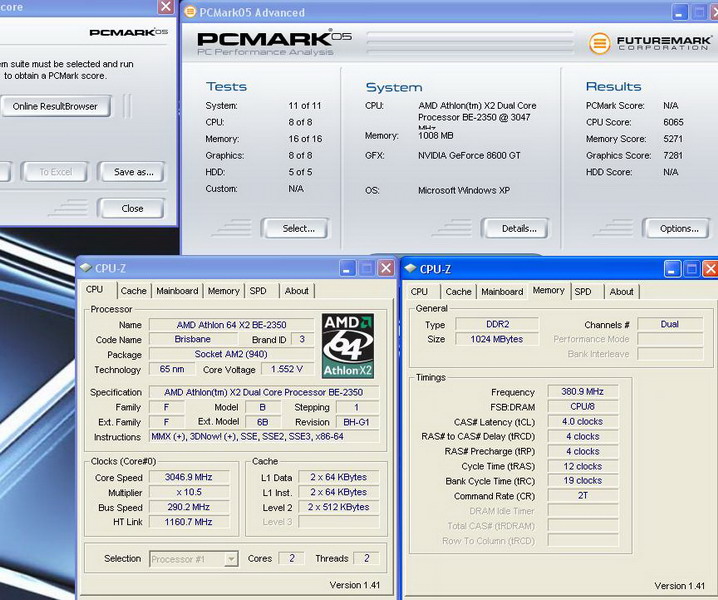The image size is (718, 600).
Task: Open the Online ResultBrowser
Action: click(x=55, y=106)
